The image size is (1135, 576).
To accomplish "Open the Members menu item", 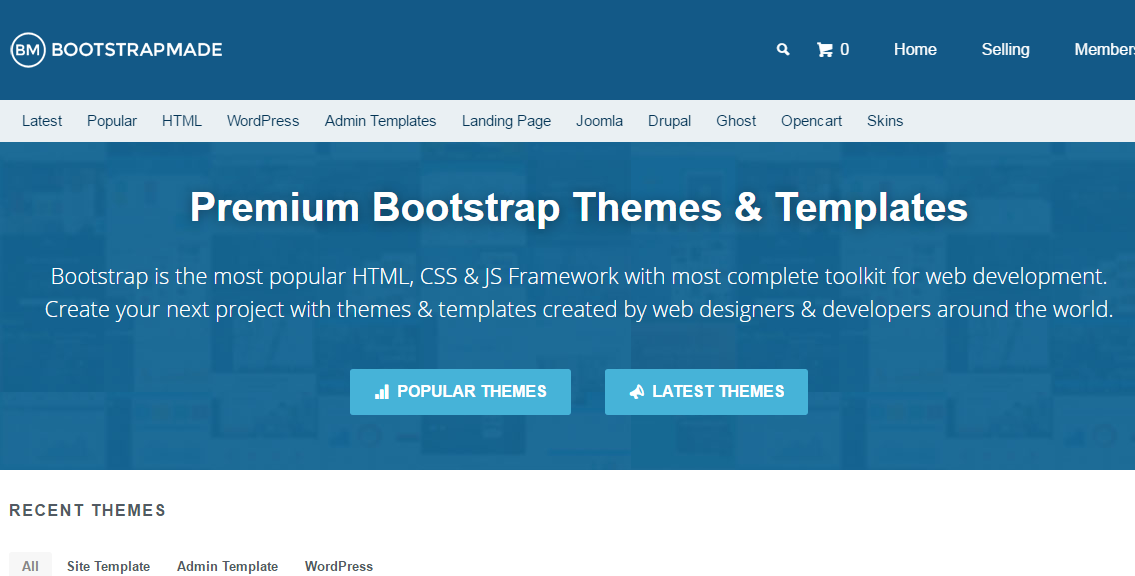I will click(1104, 49).
